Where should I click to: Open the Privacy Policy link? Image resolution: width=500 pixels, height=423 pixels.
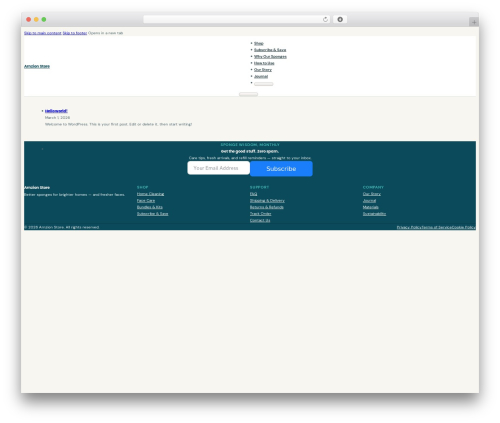point(409,227)
